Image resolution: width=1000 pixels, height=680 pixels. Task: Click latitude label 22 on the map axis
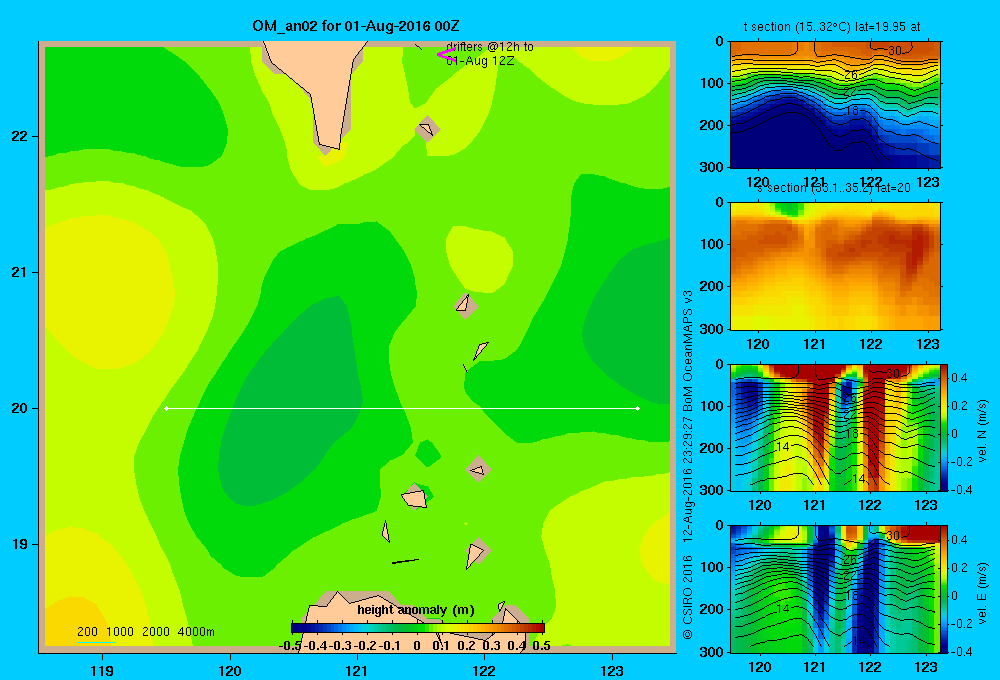click(20, 136)
